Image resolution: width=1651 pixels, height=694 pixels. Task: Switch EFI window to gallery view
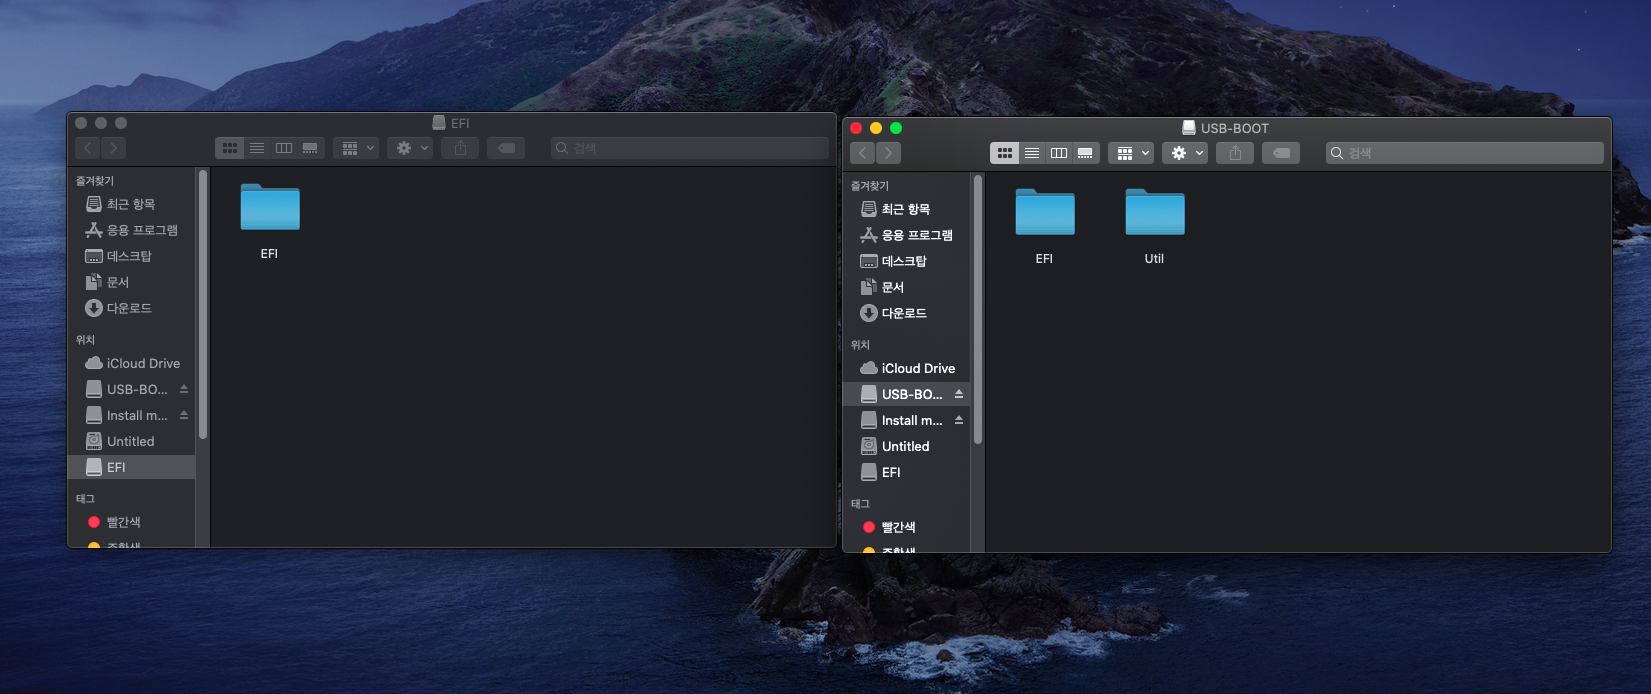[x=311, y=148]
